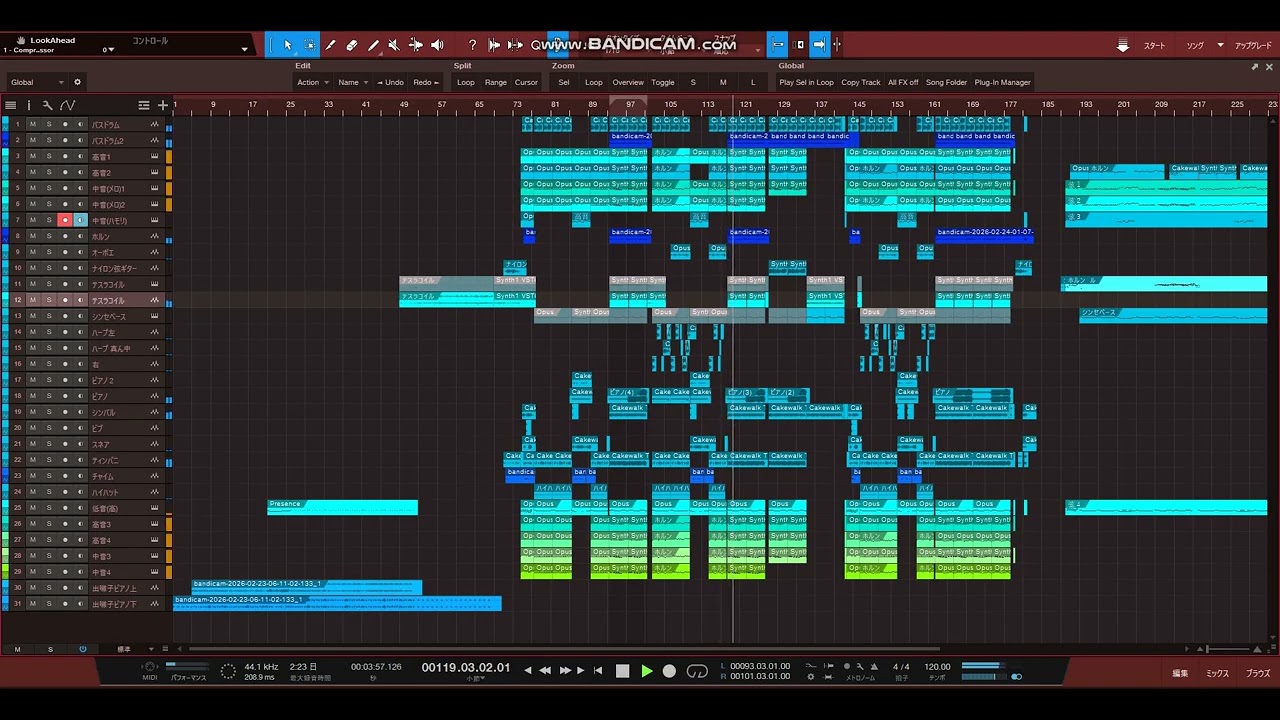
Task: Click the アップグレード button
Action: tap(1253, 46)
